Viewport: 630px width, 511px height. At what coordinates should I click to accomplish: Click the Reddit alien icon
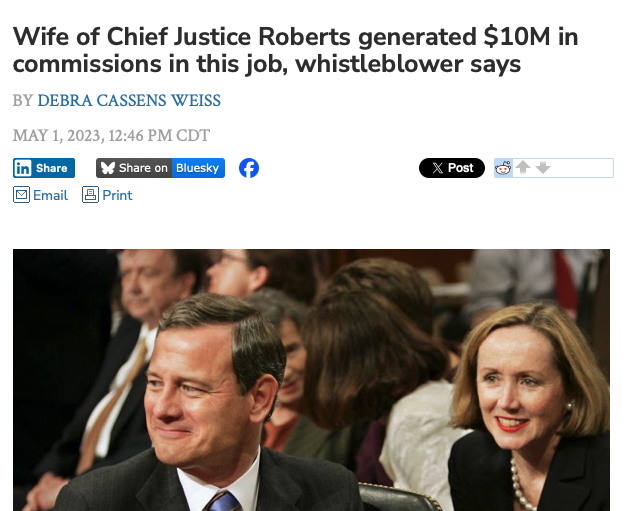(x=503, y=168)
